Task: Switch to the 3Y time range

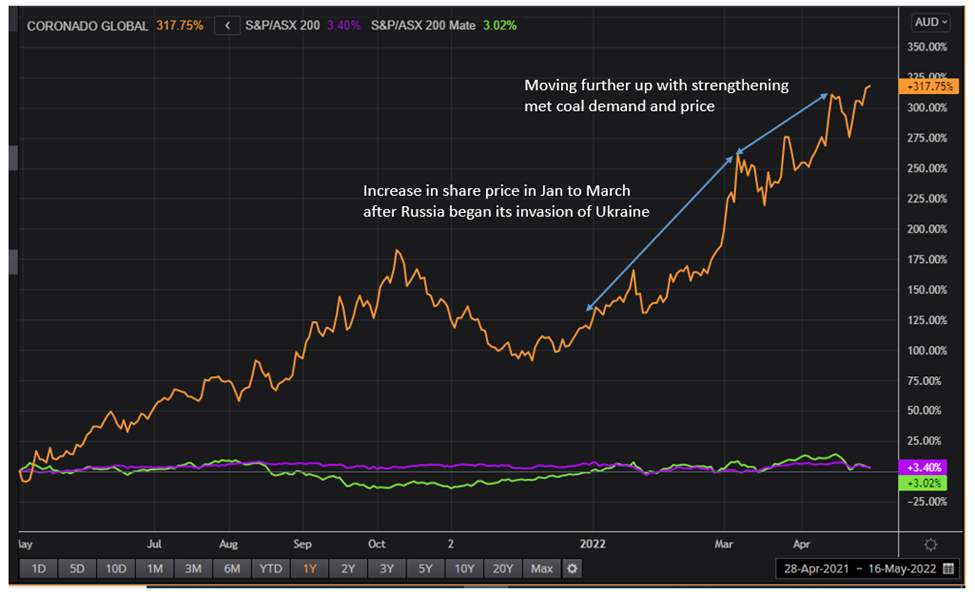Action: pos(387,568)
